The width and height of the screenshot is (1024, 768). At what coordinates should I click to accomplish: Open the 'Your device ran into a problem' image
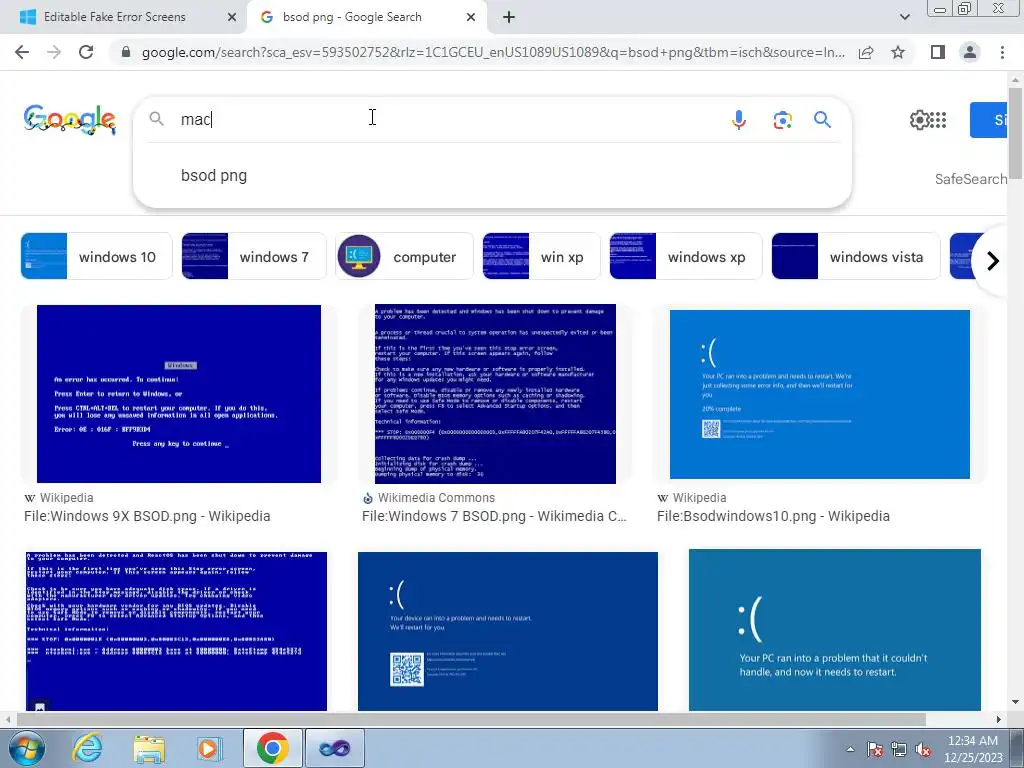pyautogui.click(x=507, y=631)
